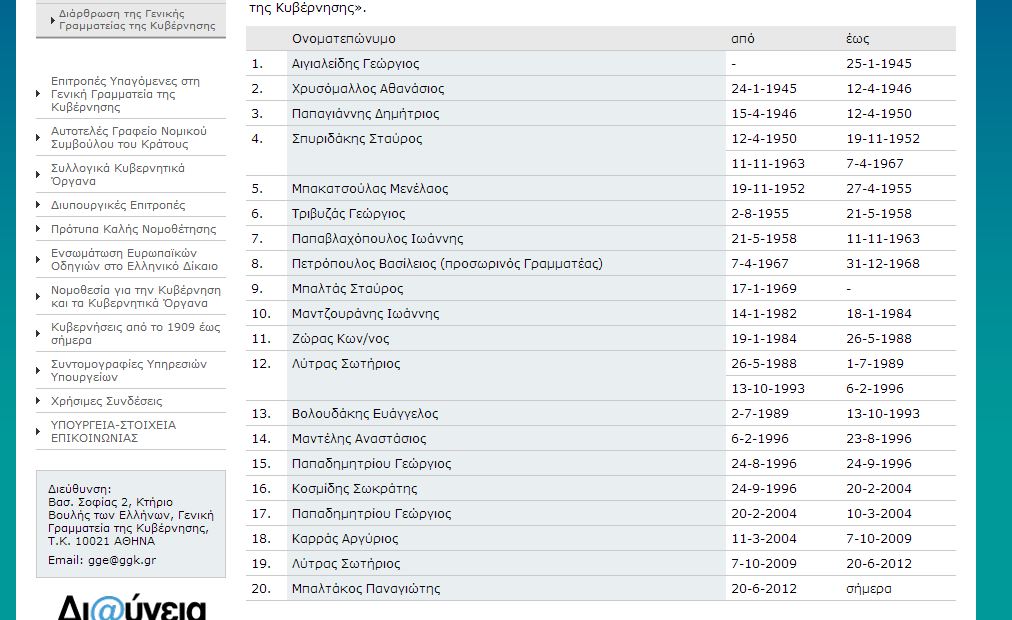Click arrow beside Χρήσιμες Συνδέσεις
The image size is (1012, 620).
40,402
